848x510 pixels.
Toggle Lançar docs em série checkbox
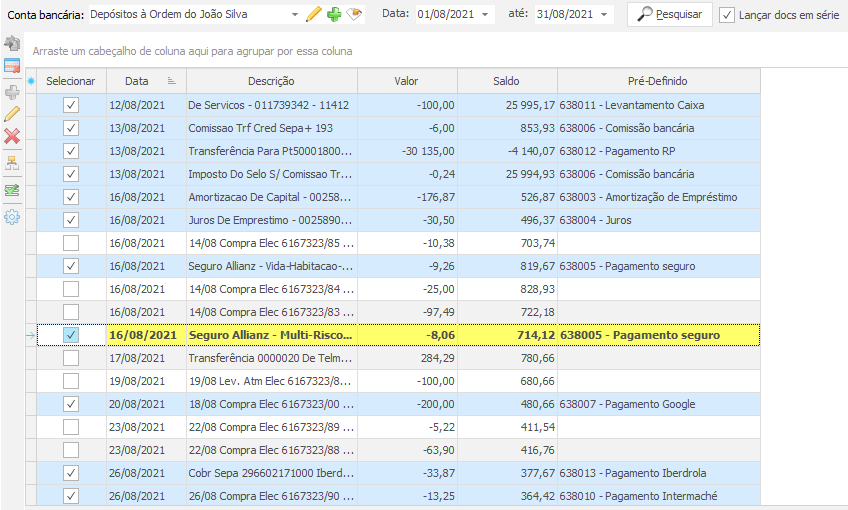(x=727, y=15)
